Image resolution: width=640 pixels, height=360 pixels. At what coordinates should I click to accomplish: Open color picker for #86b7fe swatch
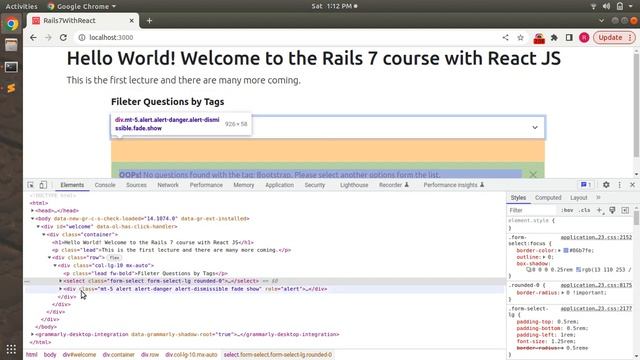click(566, 250)
